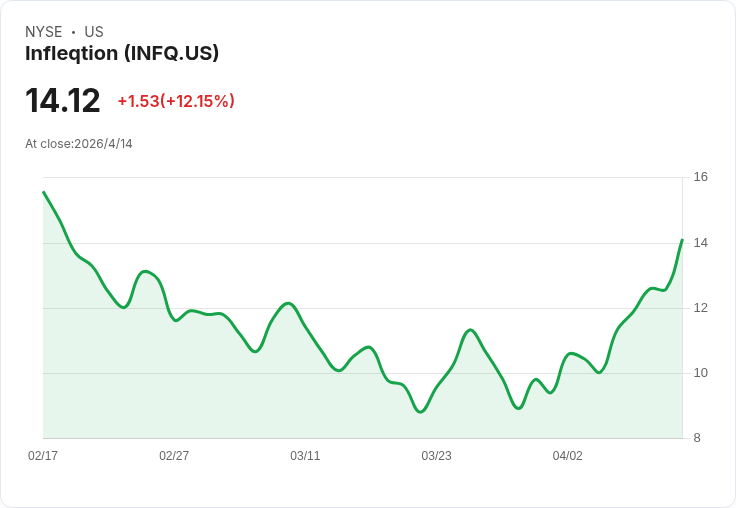
Task: Click the 16 value on the price axis
Action: pyautogui.click(x=700, y=177)
